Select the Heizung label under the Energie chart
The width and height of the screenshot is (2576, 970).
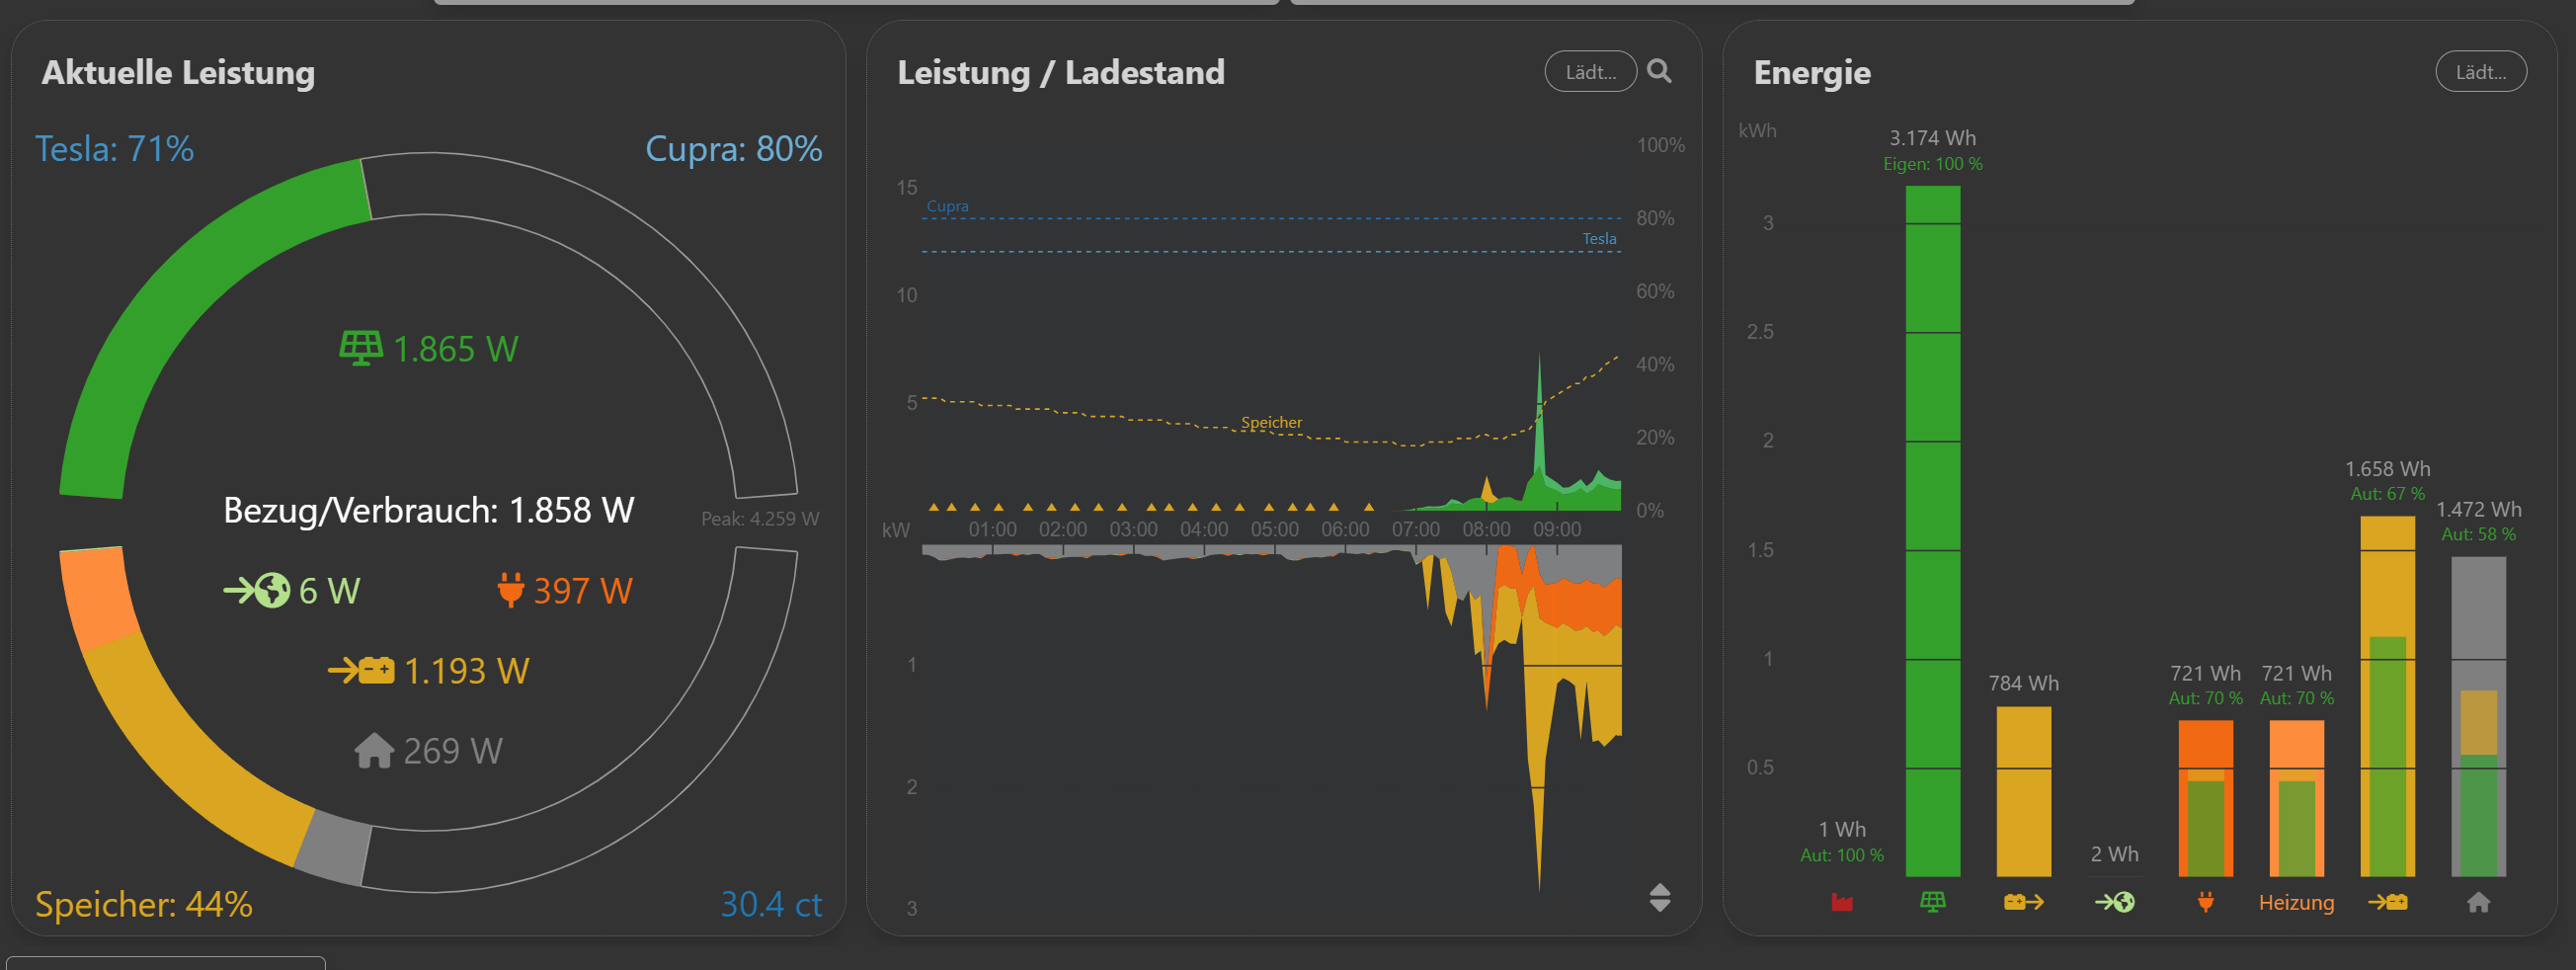click(2297, 903)
